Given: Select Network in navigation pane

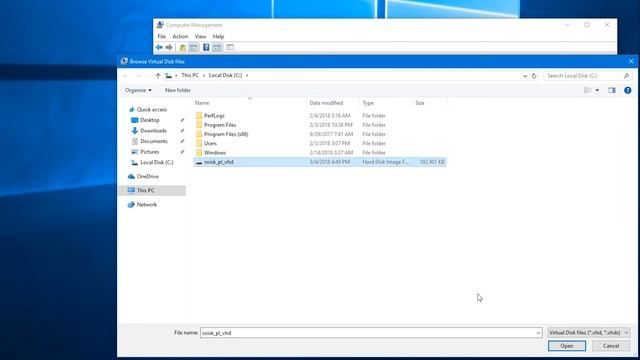Looking at the screenshot, I should click(x=142, y=204).
